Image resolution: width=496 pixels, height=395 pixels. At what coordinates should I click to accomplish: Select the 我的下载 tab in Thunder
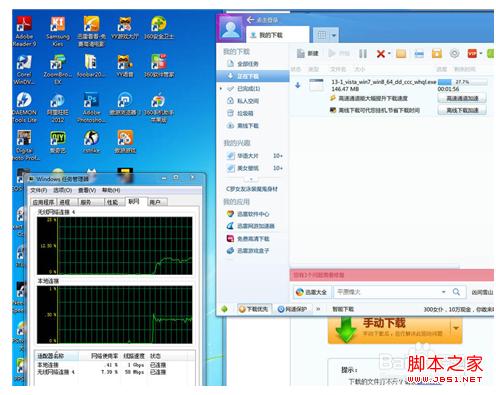tap(277, 35)
